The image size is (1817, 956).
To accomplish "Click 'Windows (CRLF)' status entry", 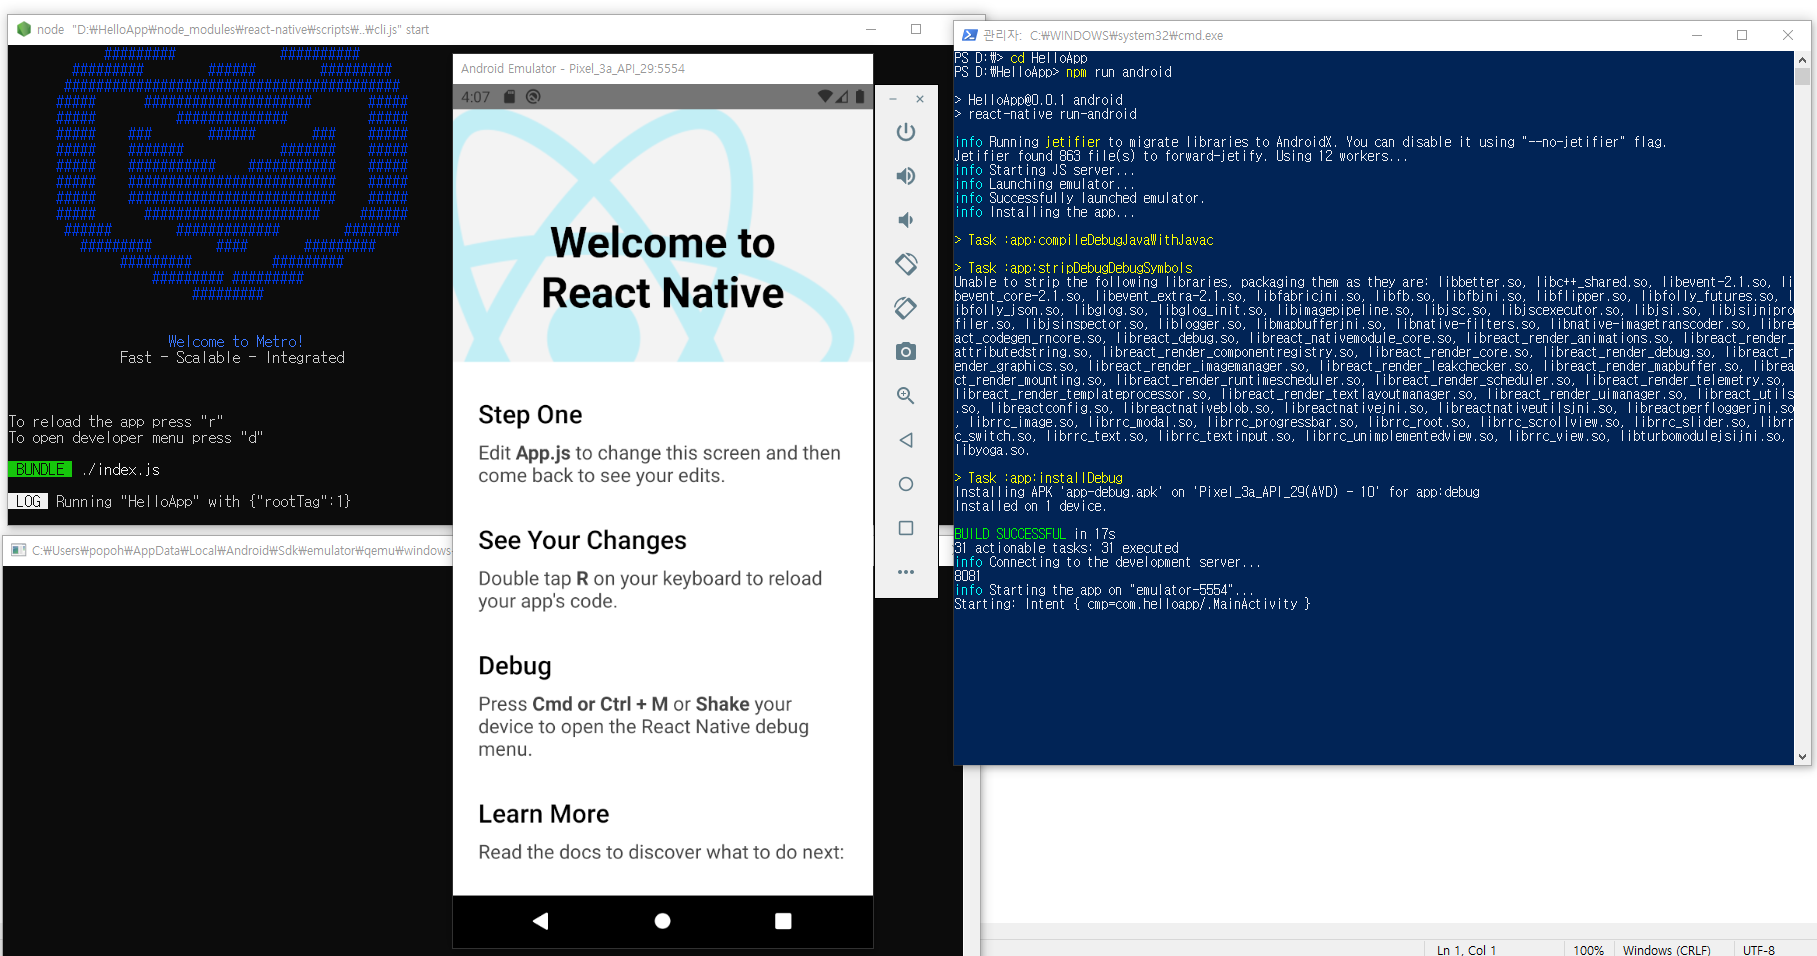I will [1666, 950].
